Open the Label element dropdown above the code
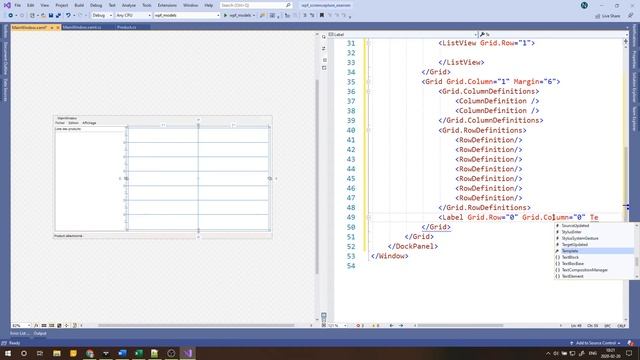640x360 pixels. click(x=402, y=35)
